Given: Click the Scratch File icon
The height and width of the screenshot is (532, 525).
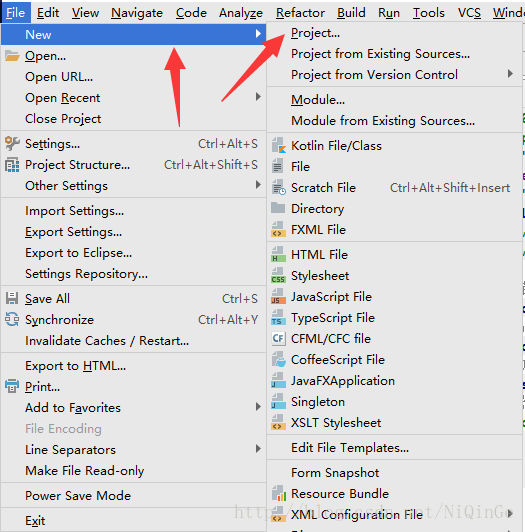Looking at the screenshot, I should pyautogui.click(x=278, y=188).
